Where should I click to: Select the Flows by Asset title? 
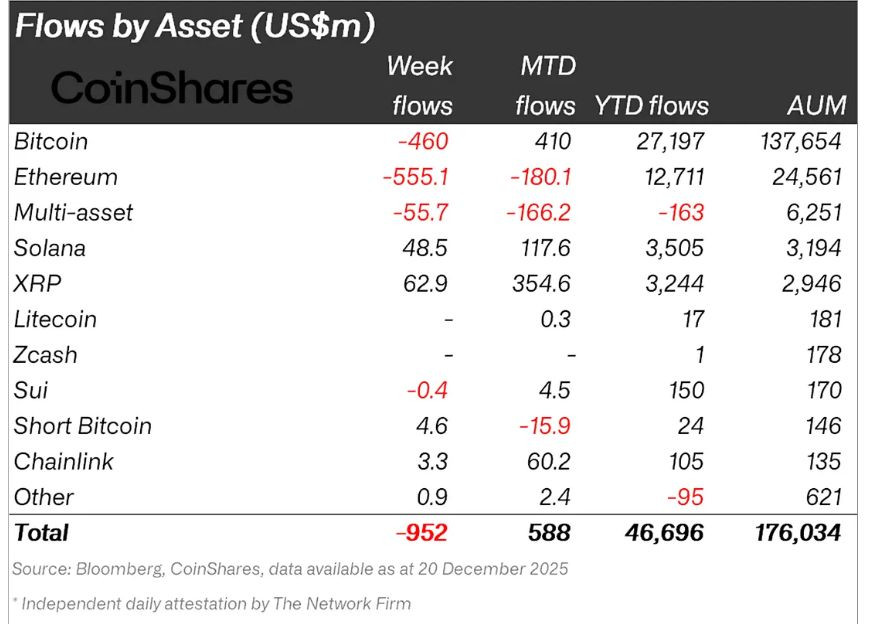(195, 26)
